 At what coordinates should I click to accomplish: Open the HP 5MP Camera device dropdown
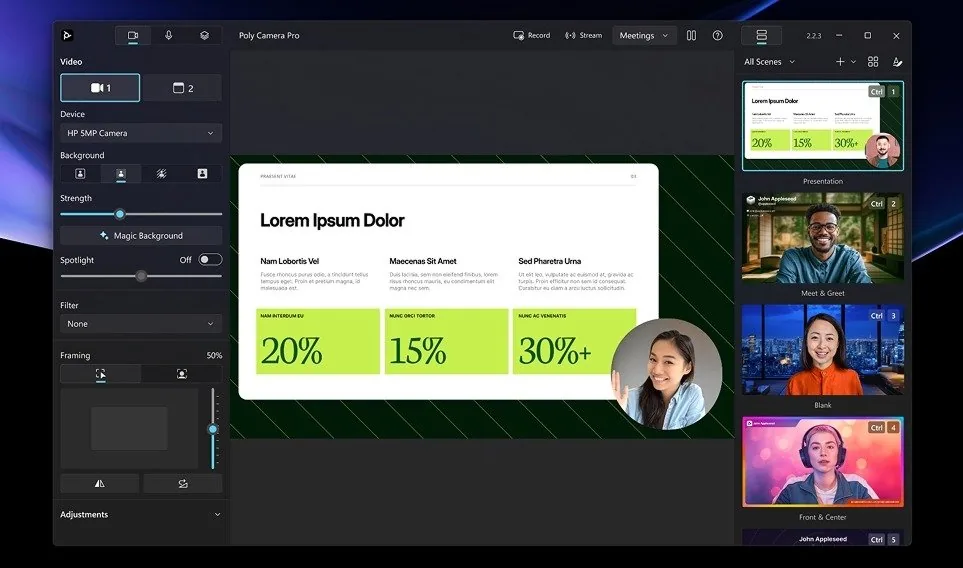(141, 133)
